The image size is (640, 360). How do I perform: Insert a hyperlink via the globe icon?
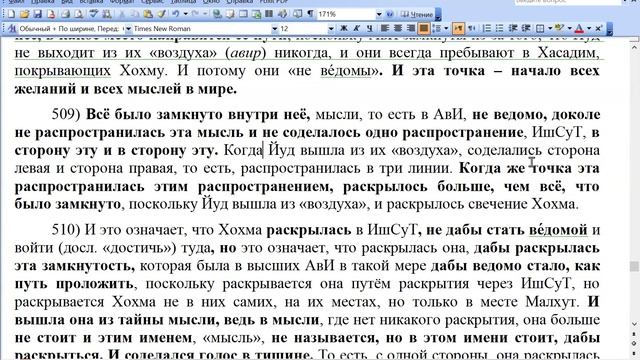tap(217, 14)
